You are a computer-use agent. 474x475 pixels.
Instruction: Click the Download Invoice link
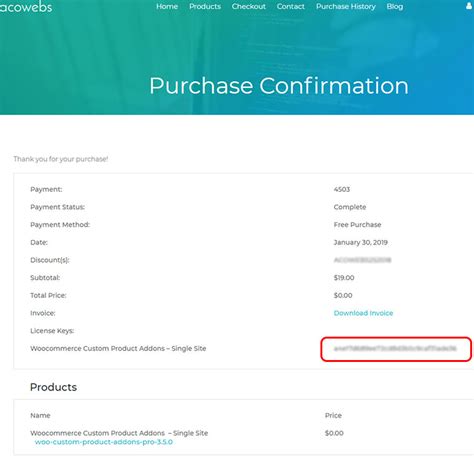tap(363, 313)
